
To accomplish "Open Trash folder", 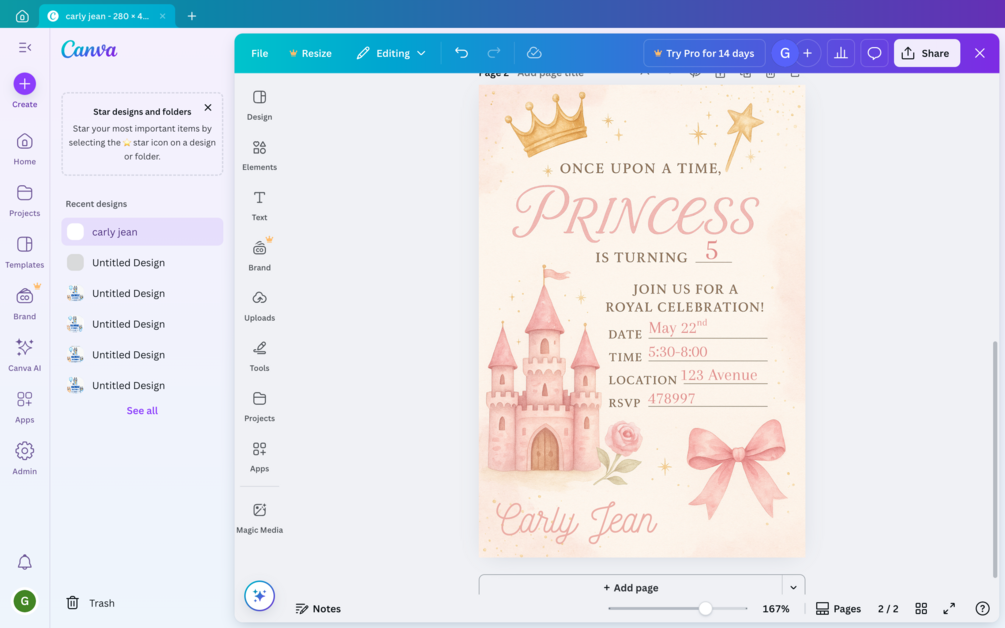I will 90,603.
